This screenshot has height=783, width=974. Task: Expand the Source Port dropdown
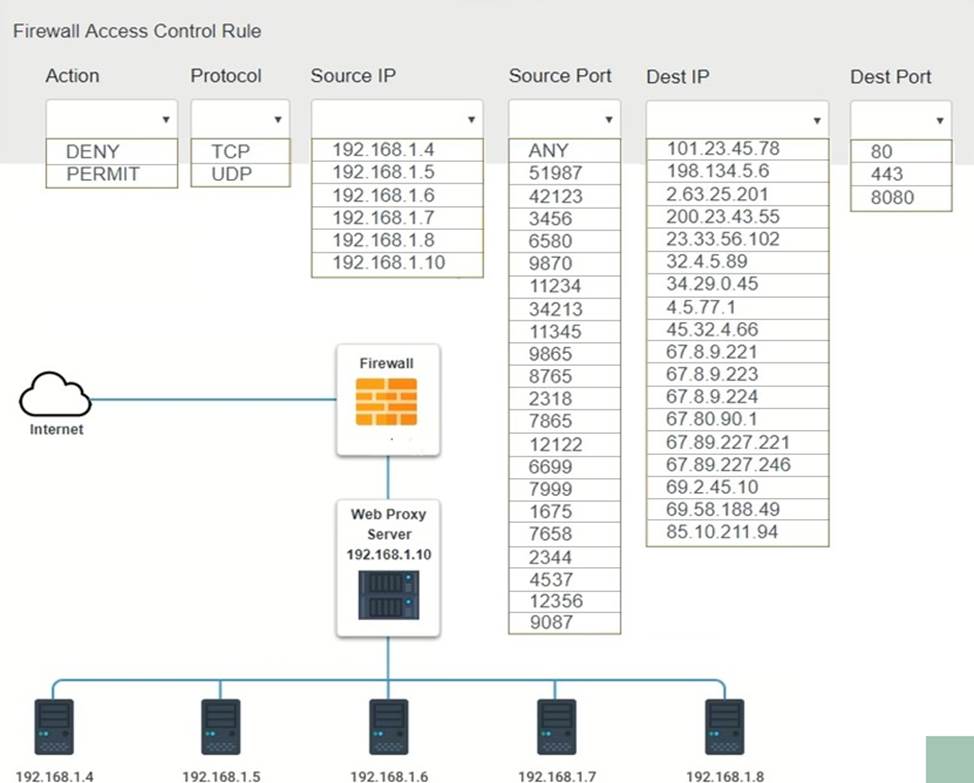pos(563,119)
